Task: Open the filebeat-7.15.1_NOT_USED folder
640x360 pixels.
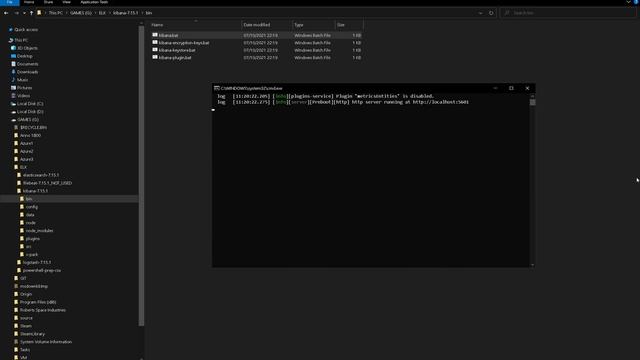Action: [x=47, y=183]
